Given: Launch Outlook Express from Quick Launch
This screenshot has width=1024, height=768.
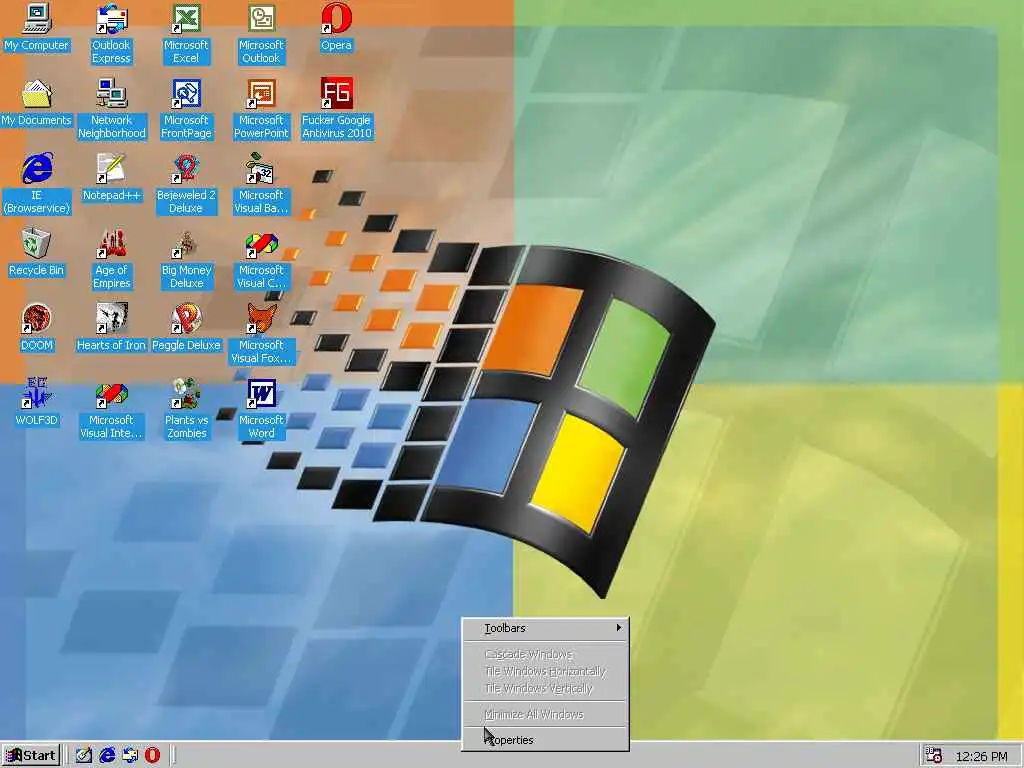Looking at the screenshot, I should pos(130,756).
